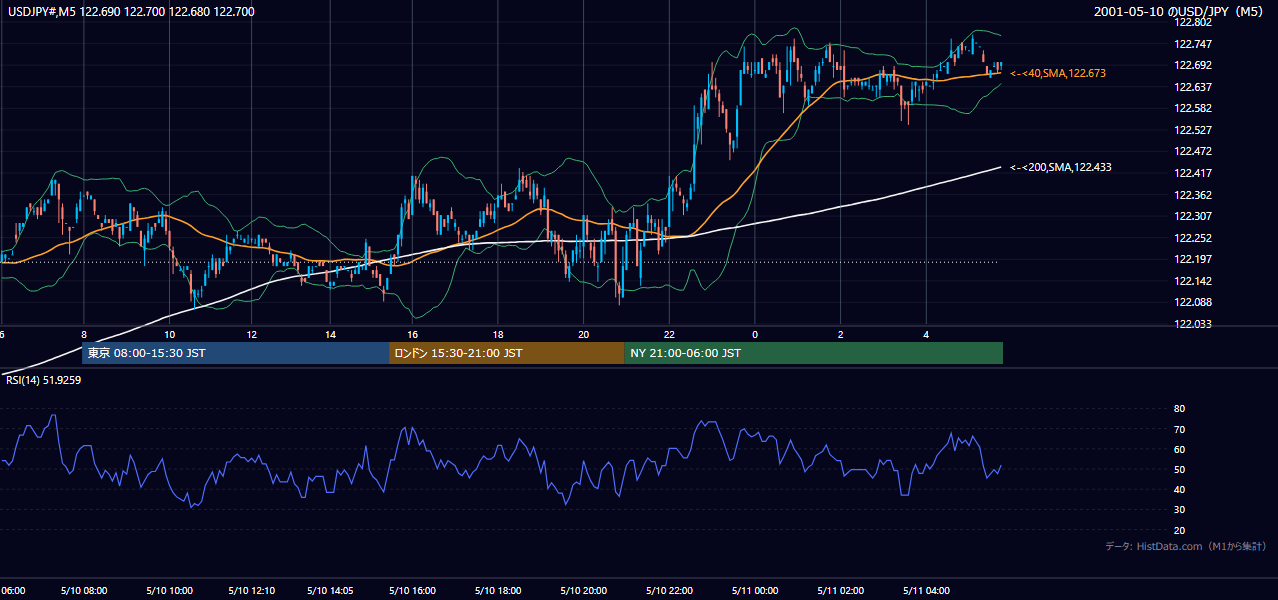
Task: Click hour label 0 under the price chart
Action: click(755, 334)
